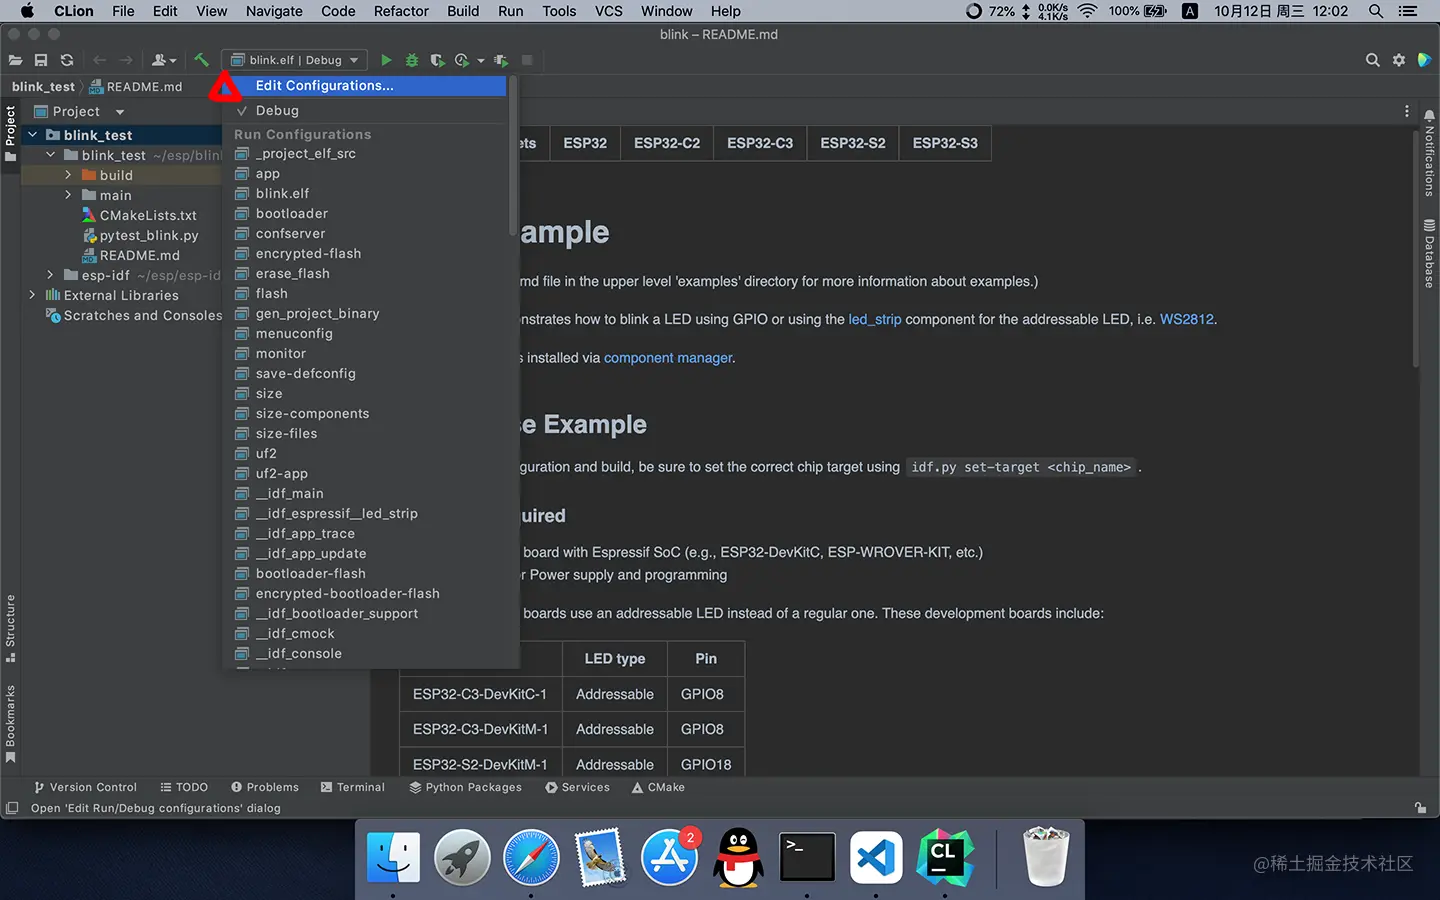Select the erase_flash run configuration
Viewport: 1440px width, 900px height.
(x=365, y=274)
